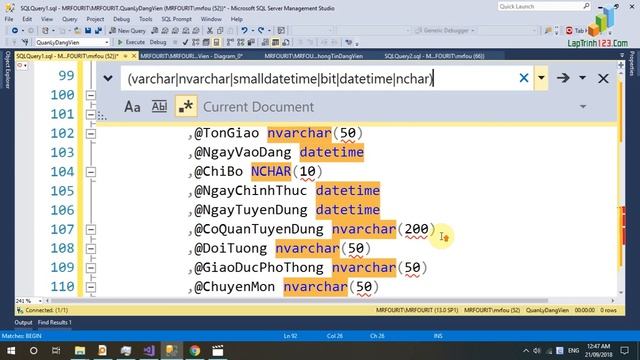Image resolution: width=640 pixels, height=360 pixels.
Task: Open the Current Document scope dropdown
Action: [583, 107]
